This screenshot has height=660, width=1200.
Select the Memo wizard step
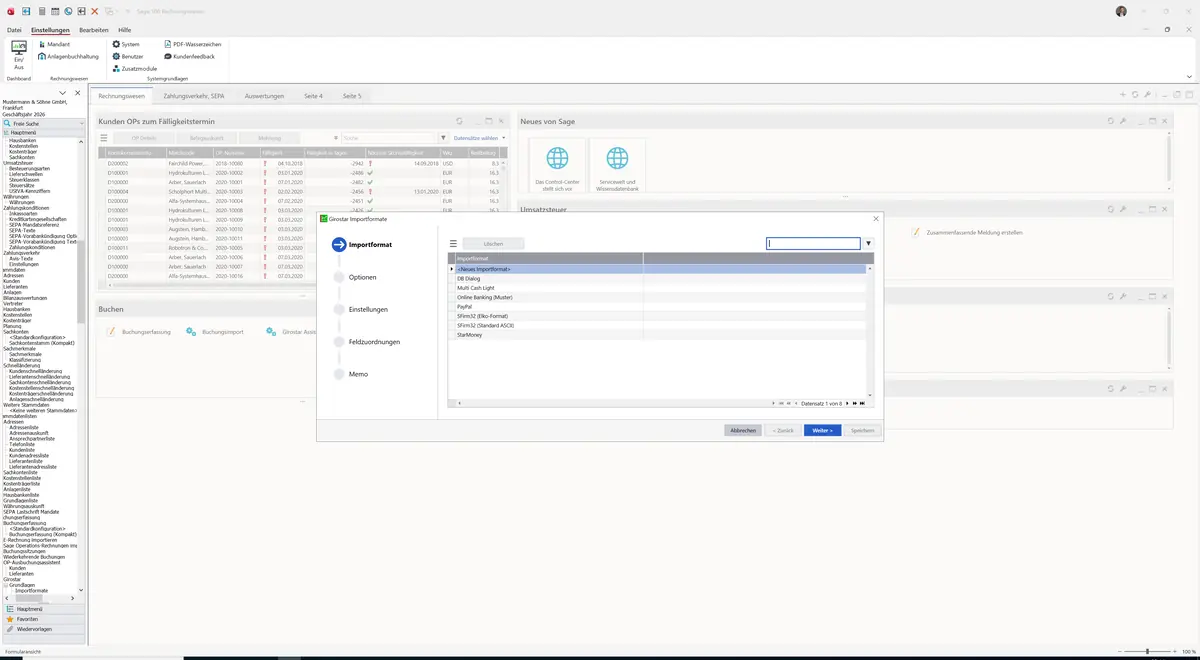point(351,374)
